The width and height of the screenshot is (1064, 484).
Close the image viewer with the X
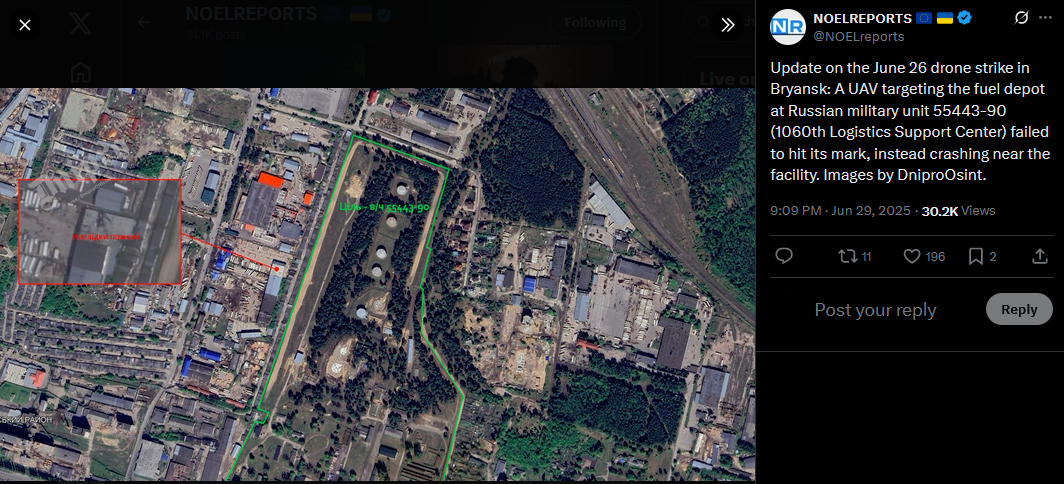pyautogui.click(x=25, y=26)
